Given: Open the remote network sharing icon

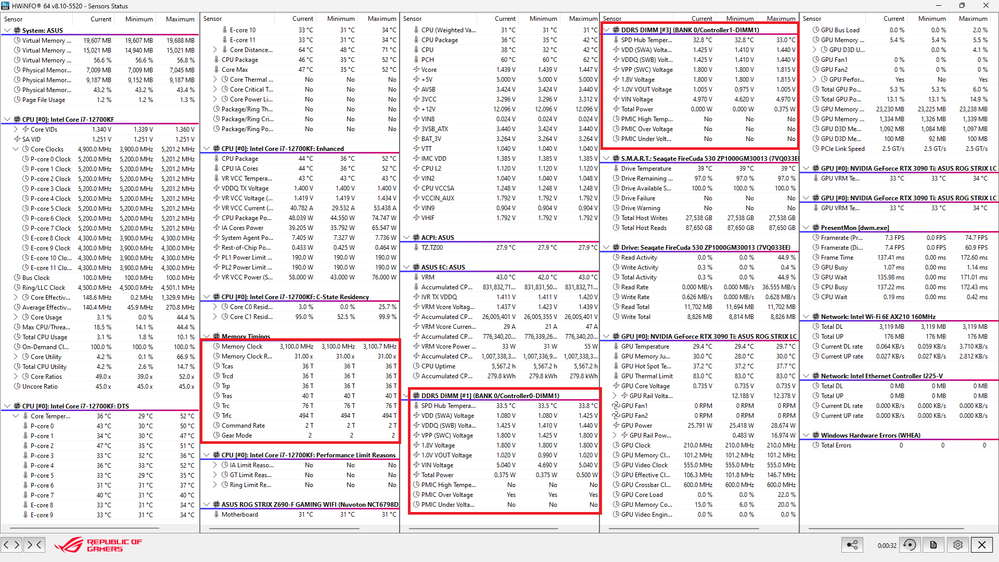Looking at the screenshot, I should (852, 545).
